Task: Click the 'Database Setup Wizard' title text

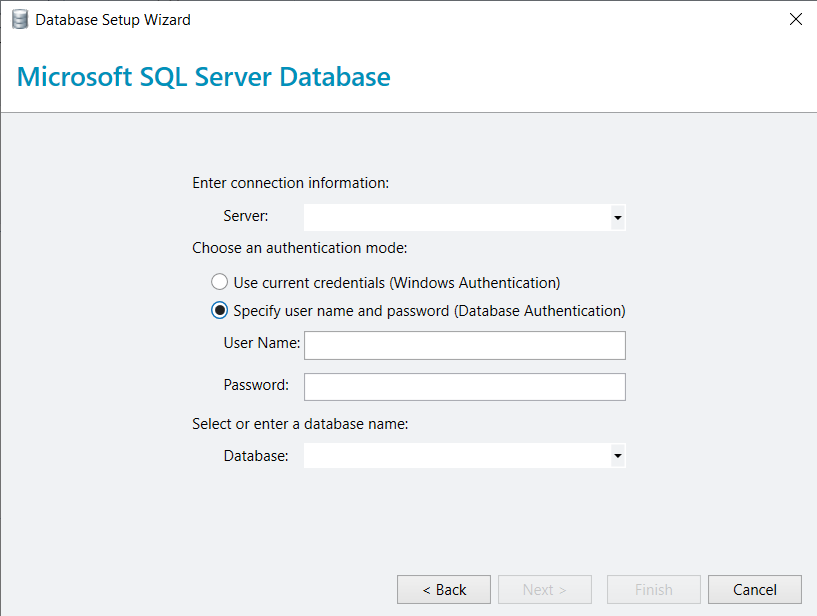Action: point(113,20)
